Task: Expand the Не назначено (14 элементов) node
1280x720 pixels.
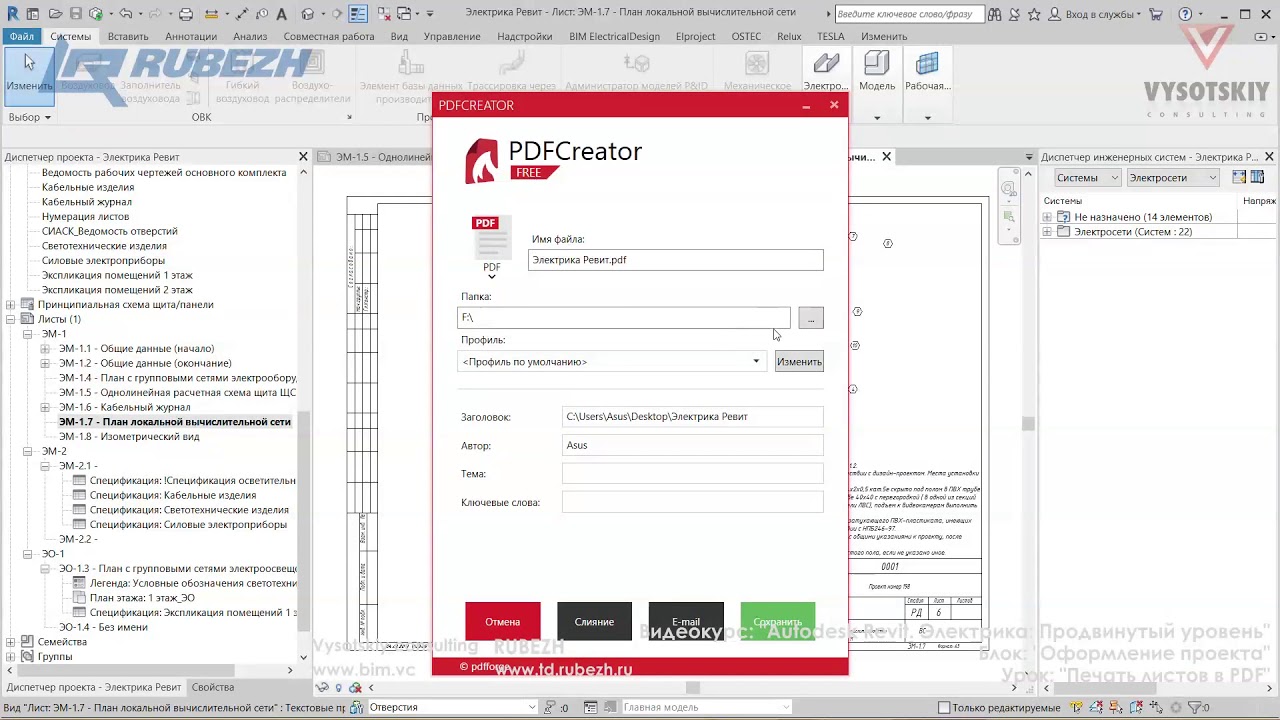Action: pyautogui.click(x=1048, y=217)
